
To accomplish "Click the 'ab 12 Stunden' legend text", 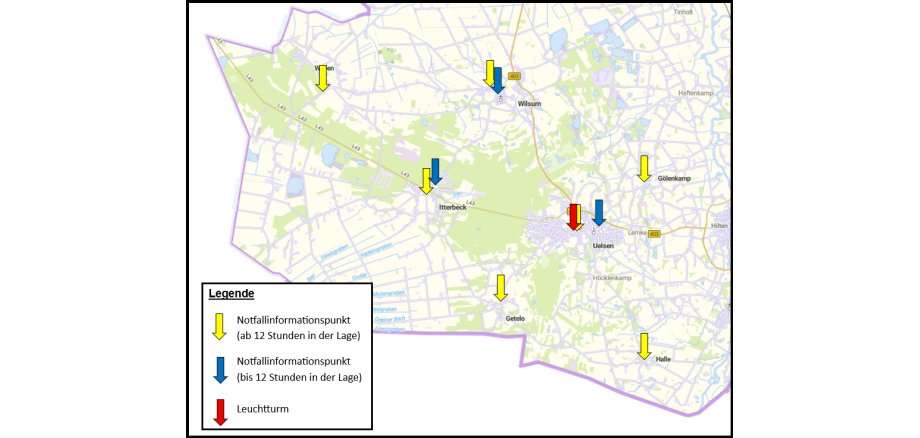I will pos(296,334).
